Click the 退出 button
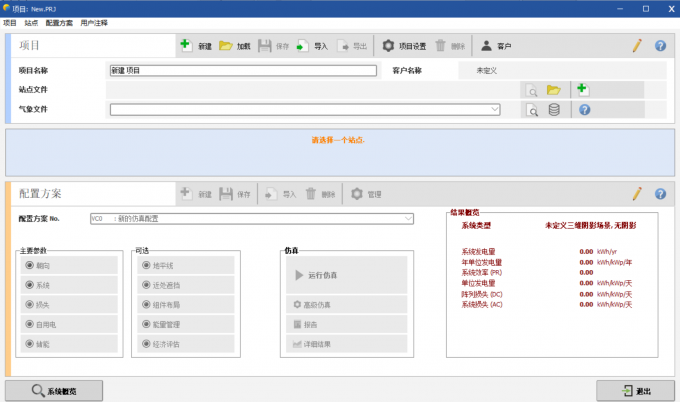The image size is (680, 402). [x=635, y=391]
